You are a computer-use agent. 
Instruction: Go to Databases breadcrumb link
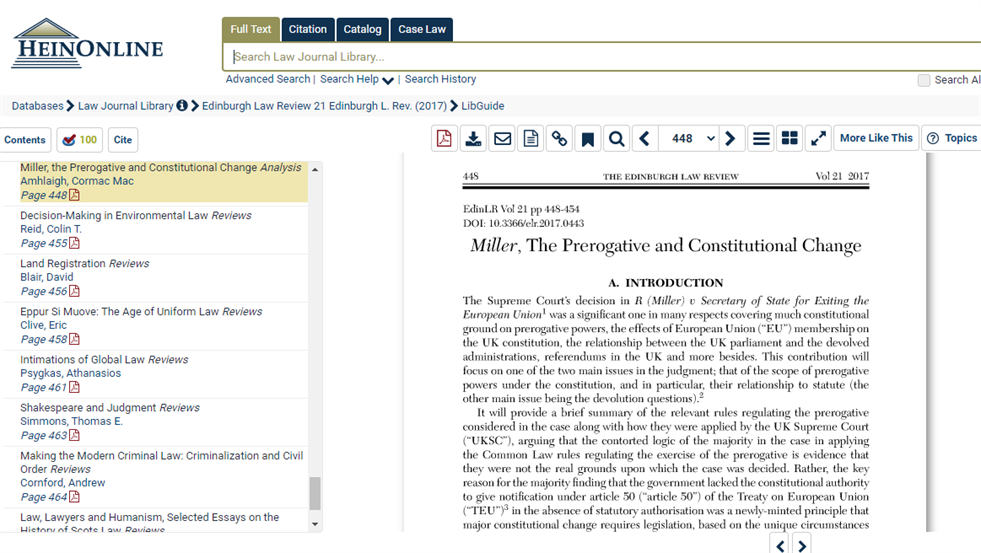coord(38,106)
